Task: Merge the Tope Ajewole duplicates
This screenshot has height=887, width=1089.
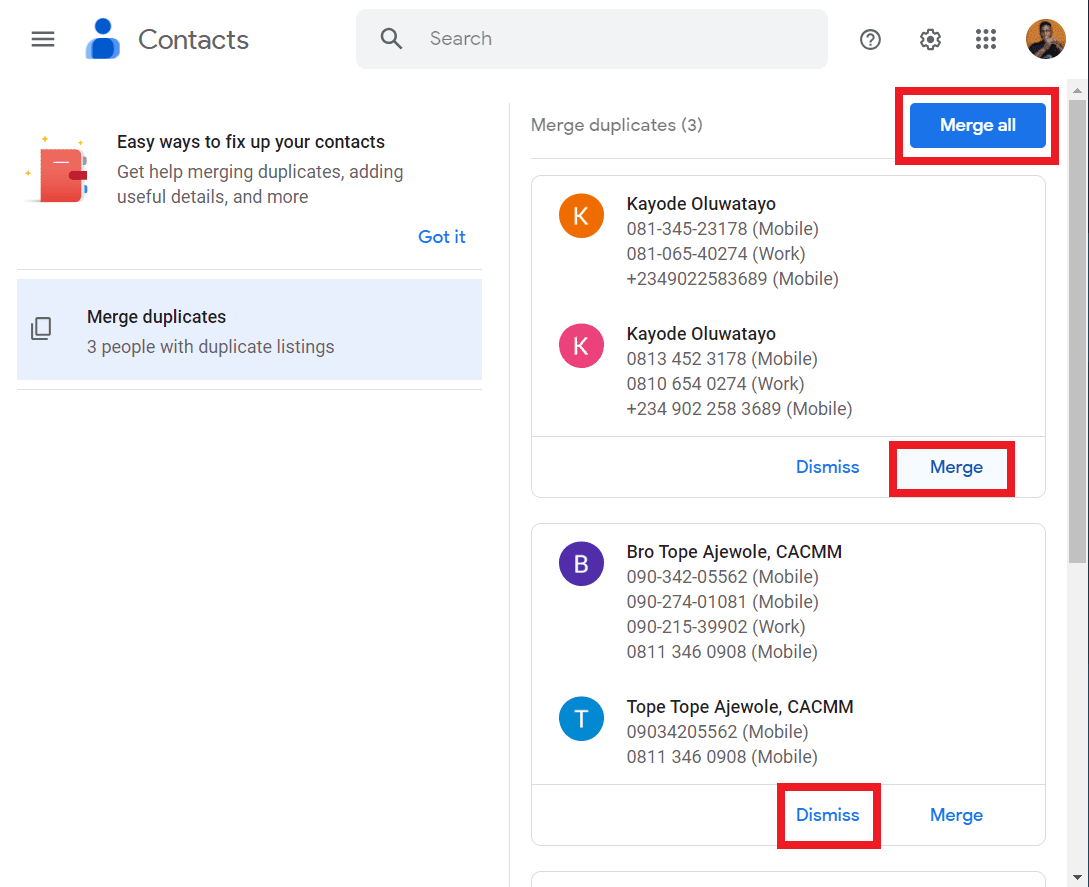Action: tap(955, 815)
